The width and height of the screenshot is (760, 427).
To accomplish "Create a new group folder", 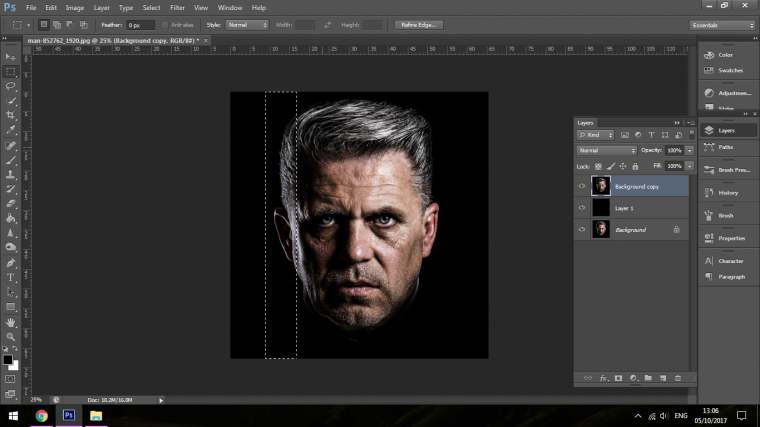I will point(648,378).
